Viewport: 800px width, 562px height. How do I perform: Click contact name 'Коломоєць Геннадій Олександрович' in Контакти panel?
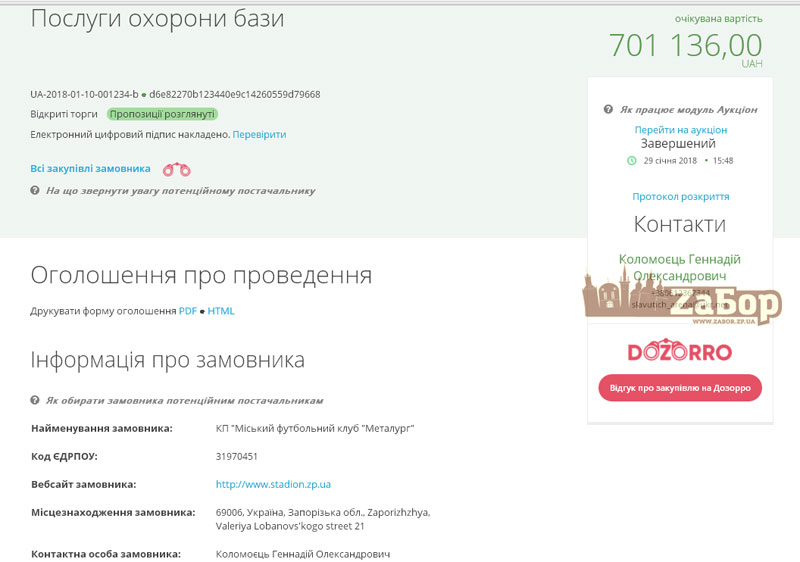(x=680, y=267)
